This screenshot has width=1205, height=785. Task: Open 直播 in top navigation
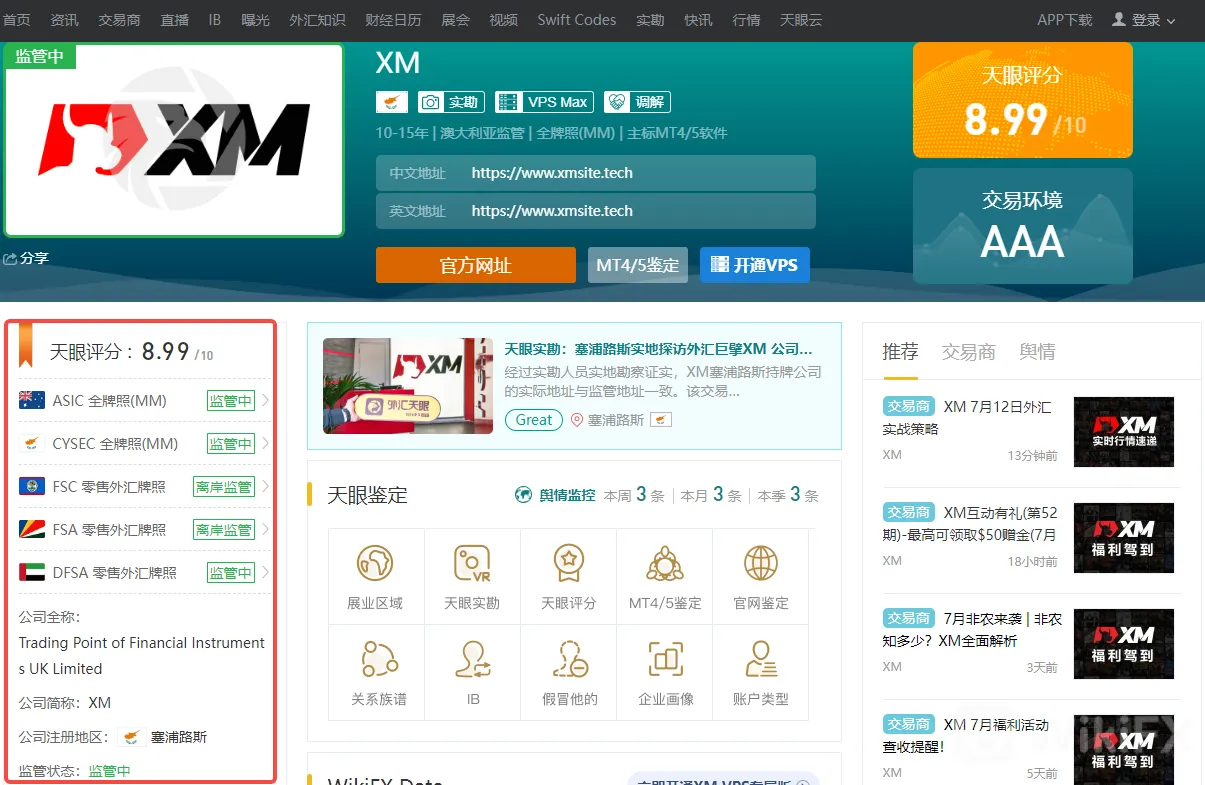click(175, 20)
